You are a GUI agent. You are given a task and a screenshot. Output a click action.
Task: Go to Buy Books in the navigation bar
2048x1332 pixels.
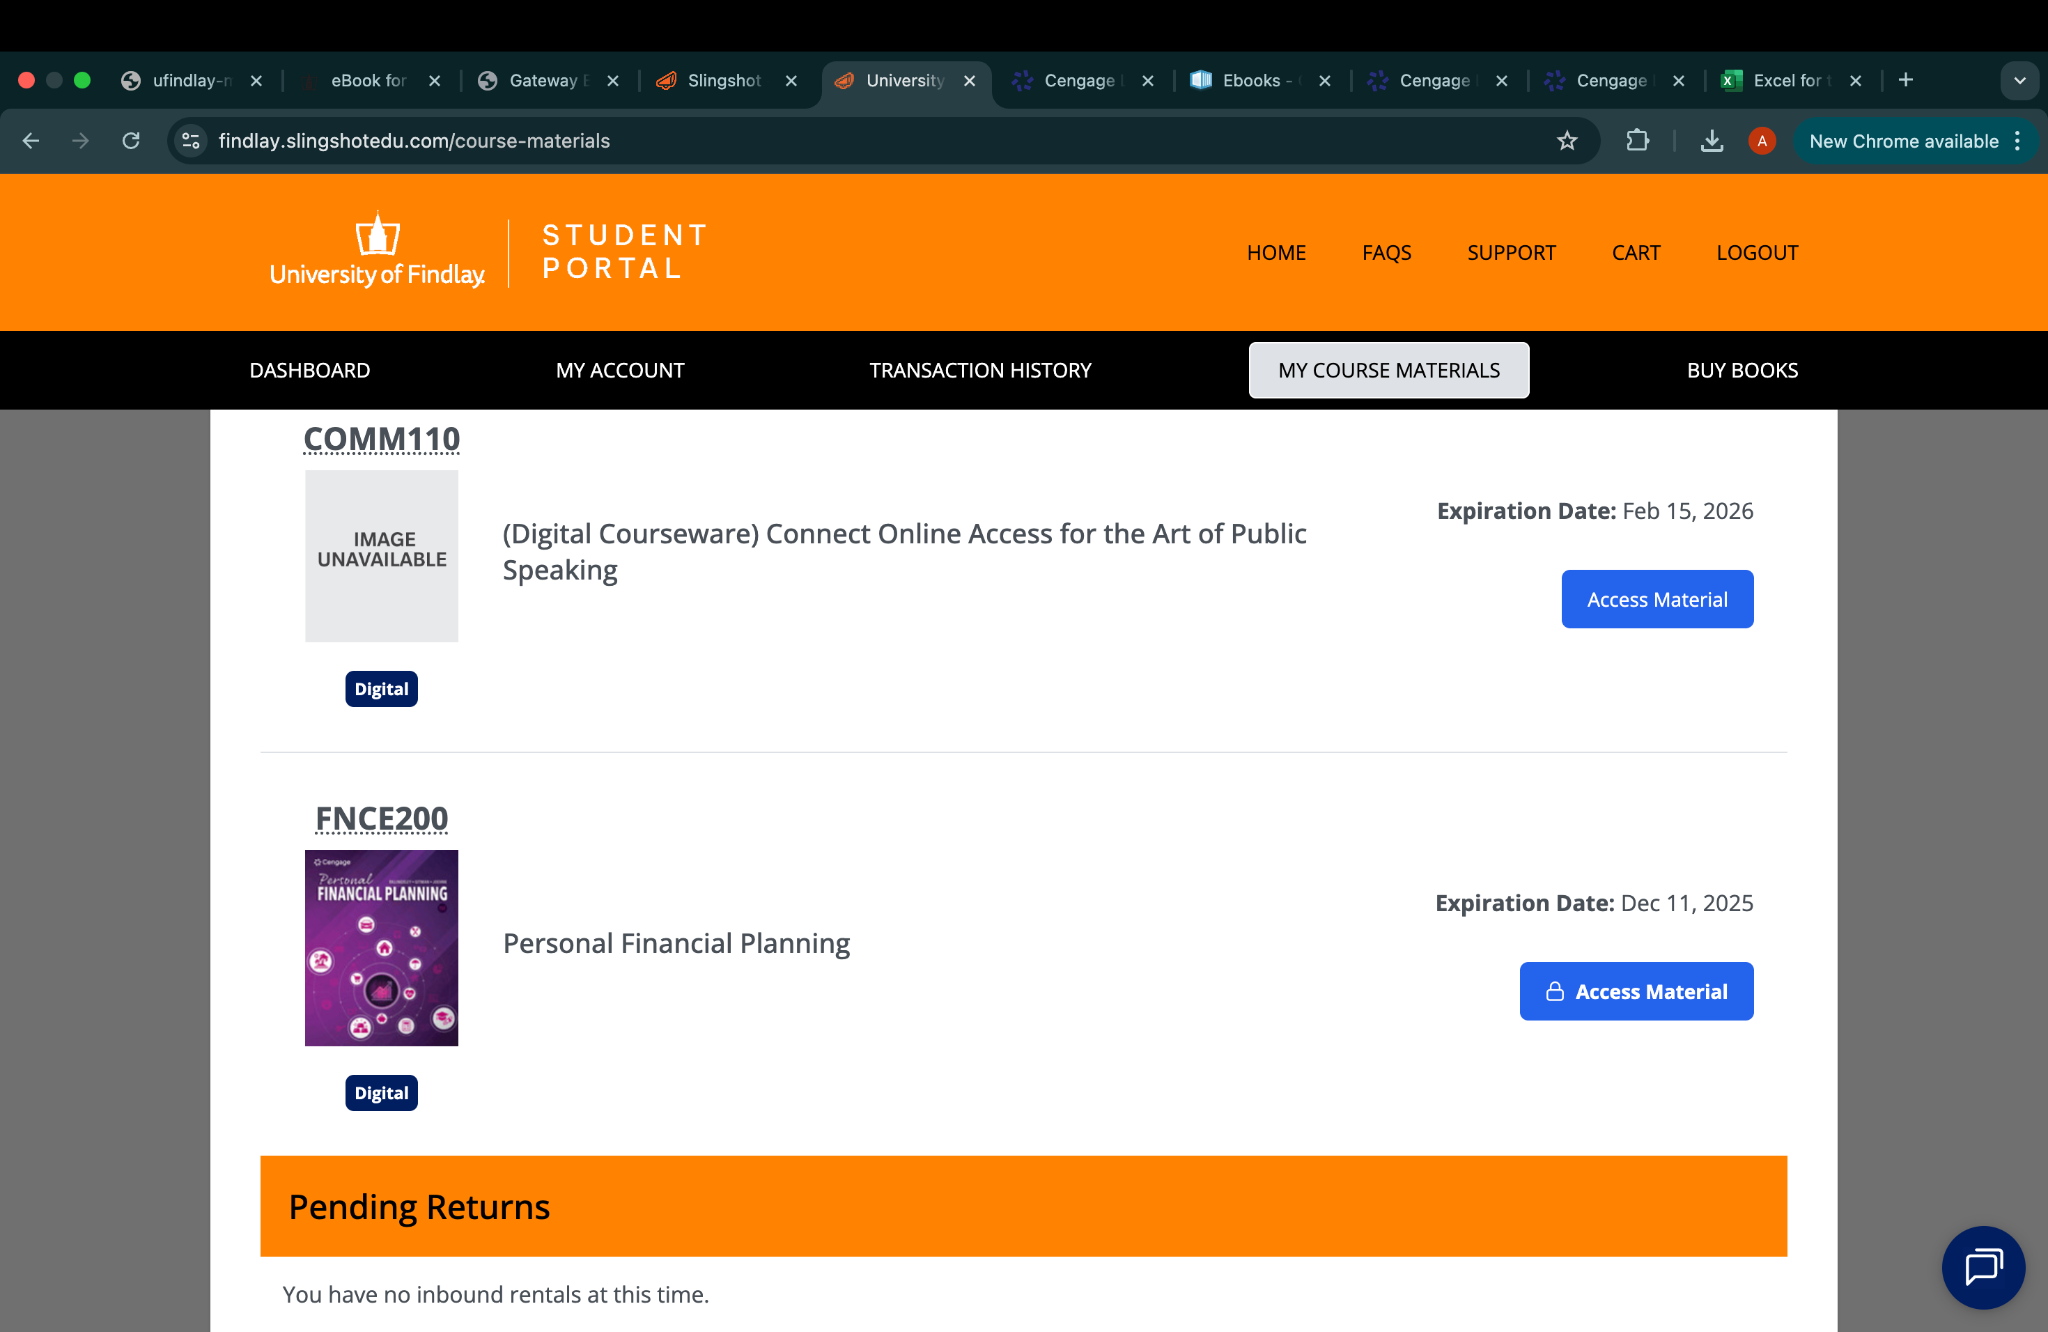click(x=1742, y=370)
